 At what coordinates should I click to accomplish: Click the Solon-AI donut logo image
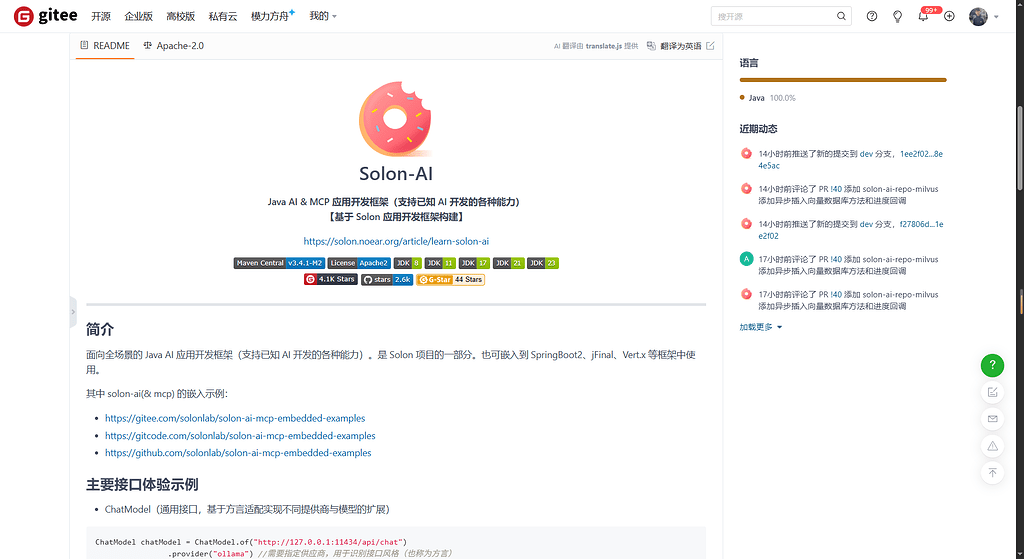tap(395, 119)
